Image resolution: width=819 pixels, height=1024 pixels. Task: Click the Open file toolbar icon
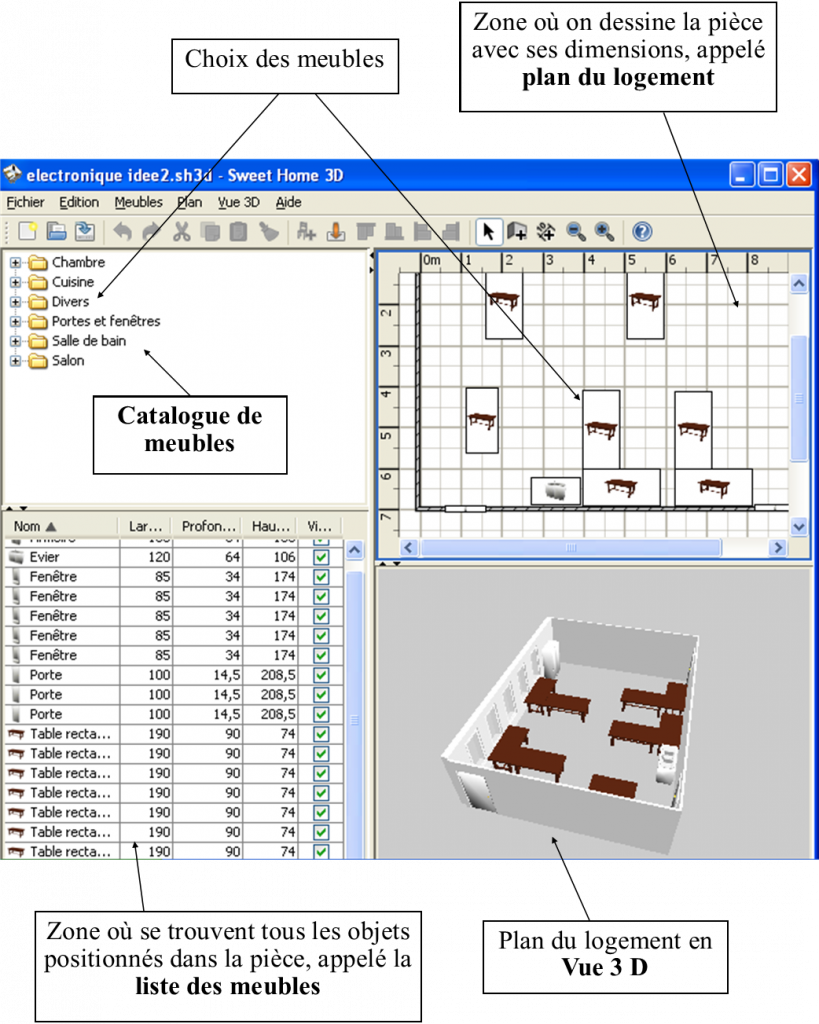(57, 232)
